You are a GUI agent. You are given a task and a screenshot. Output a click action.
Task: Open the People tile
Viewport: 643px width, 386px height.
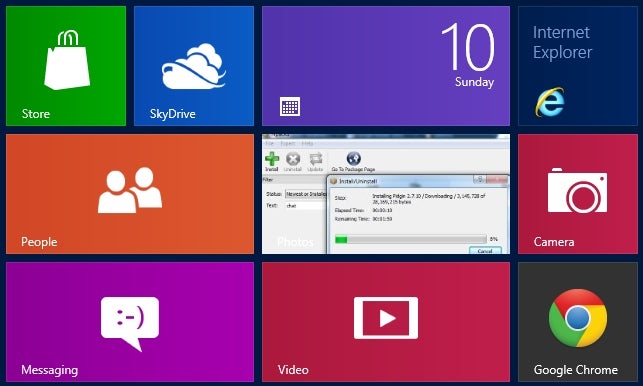[130, 194]
